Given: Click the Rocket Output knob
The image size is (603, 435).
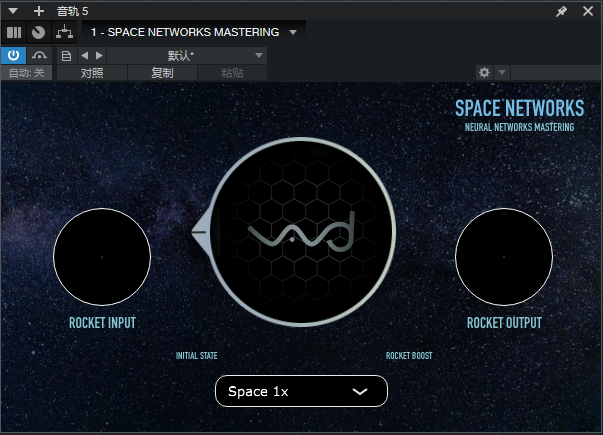Looking at the screenshot, I should pyautogui.click(x=504, y=257).
